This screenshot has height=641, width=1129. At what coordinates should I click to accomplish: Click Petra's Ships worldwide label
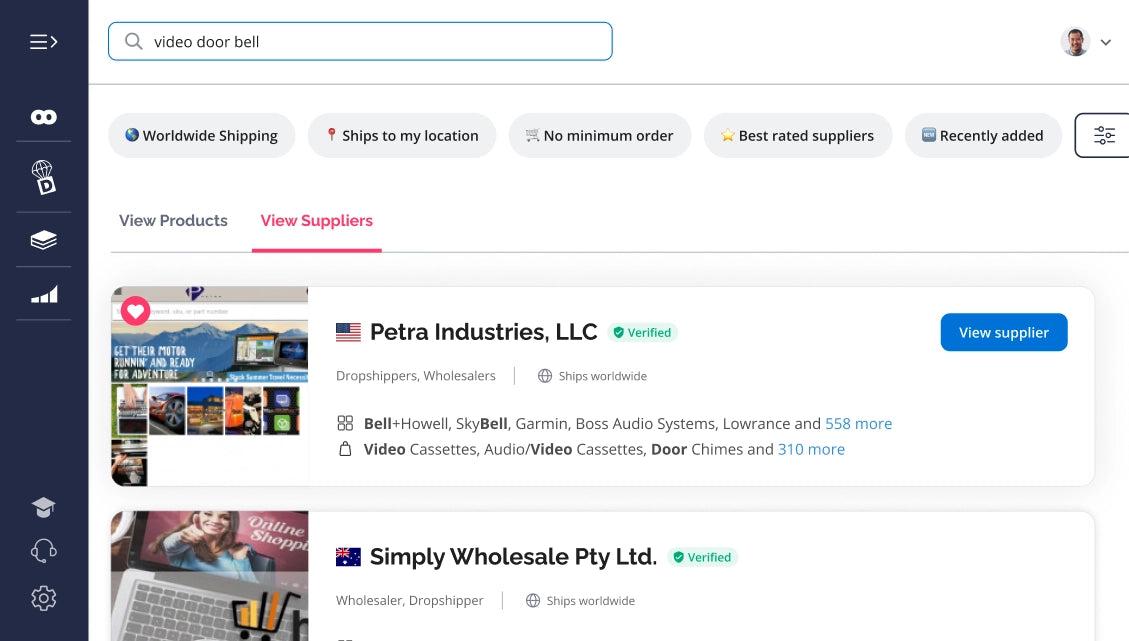point(603,376)
